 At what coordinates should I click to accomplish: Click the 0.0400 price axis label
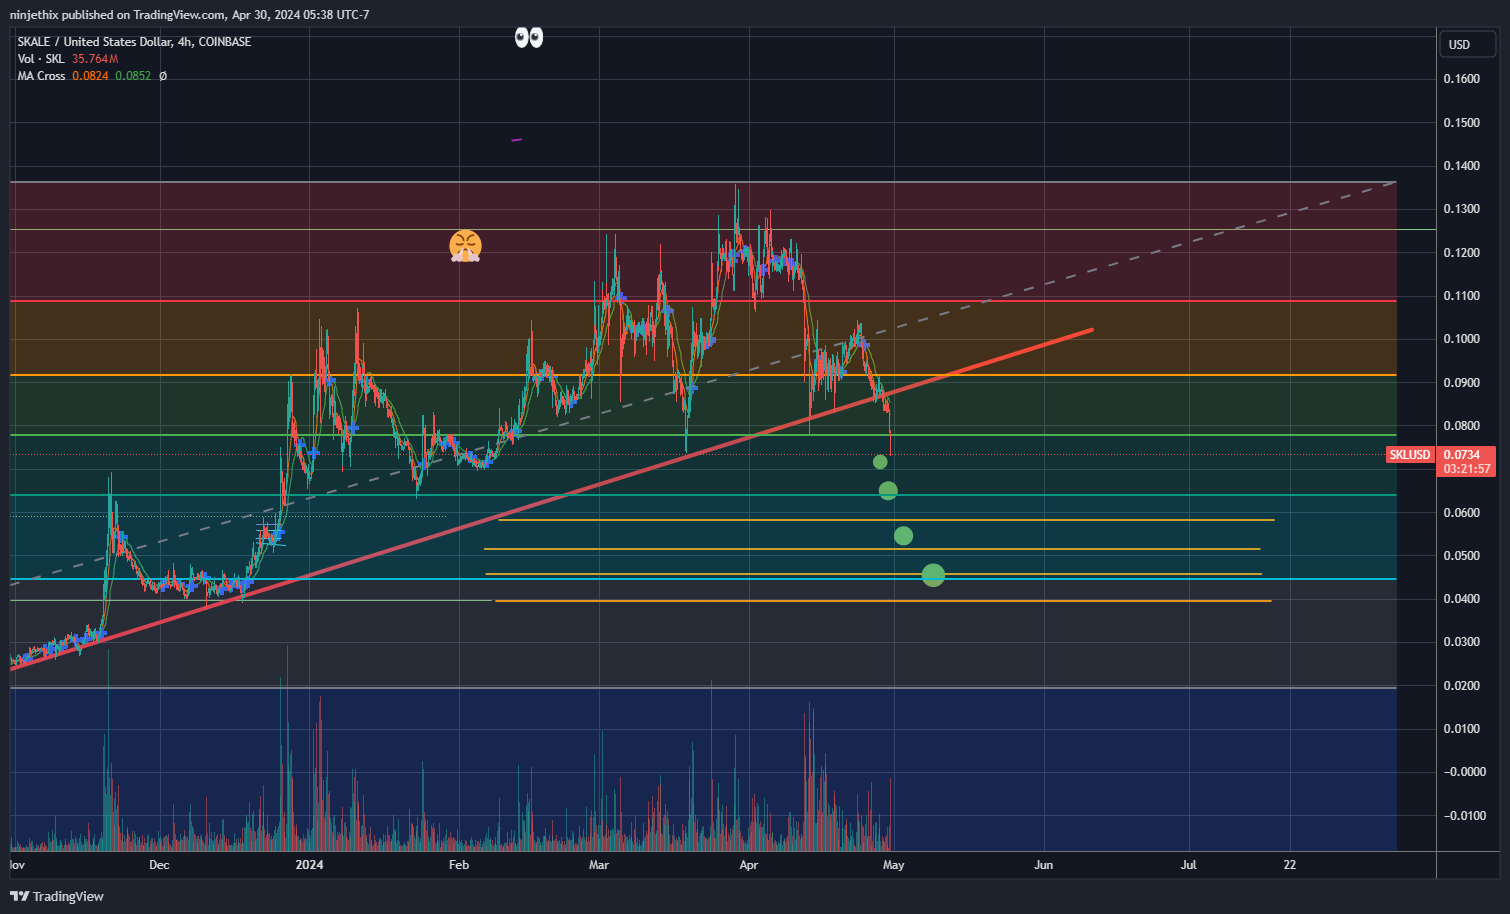click(1461, 599)
